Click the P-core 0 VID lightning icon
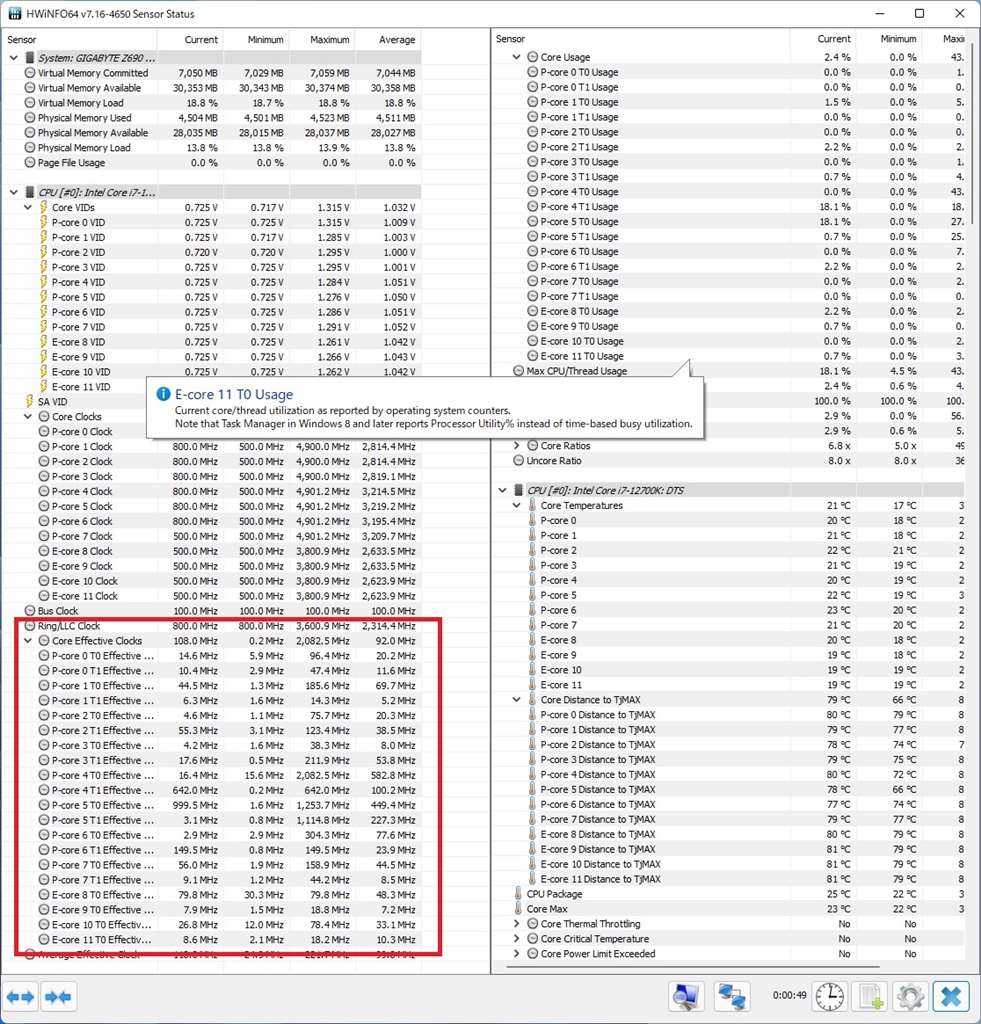The height and width of the screenshot is (1024, 981). point(43,222)
